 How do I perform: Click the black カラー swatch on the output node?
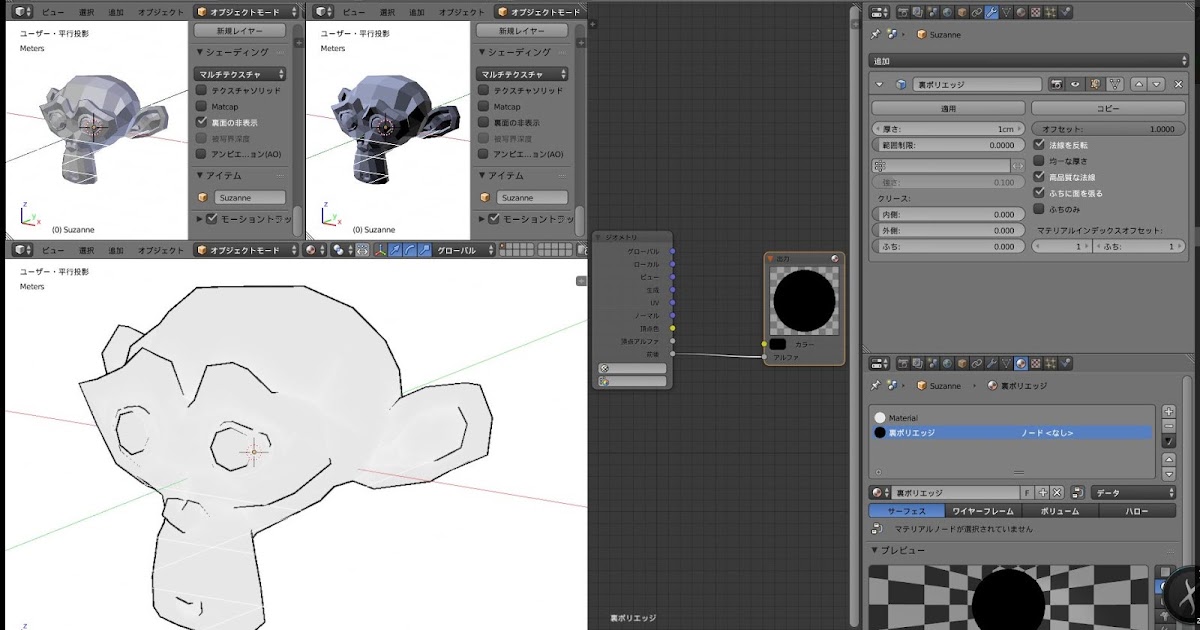[777, 344]
